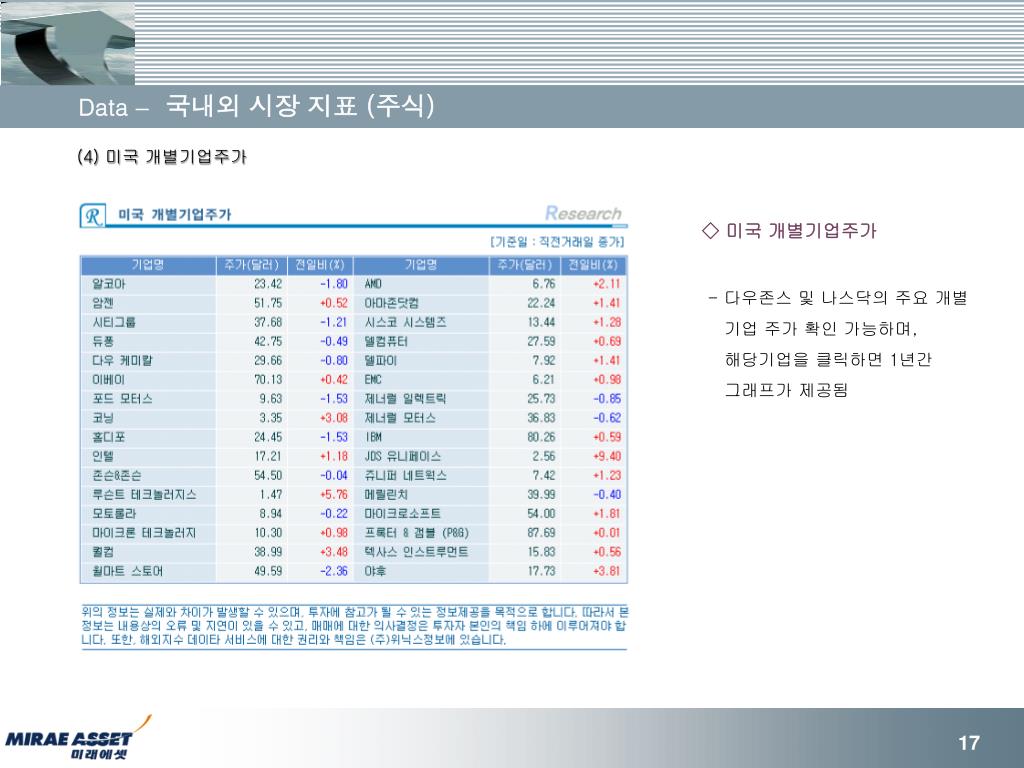Click 프록터 & 갬블 (P&G) entry
This screenshot has width=1024, height=768.
[417, 533]
